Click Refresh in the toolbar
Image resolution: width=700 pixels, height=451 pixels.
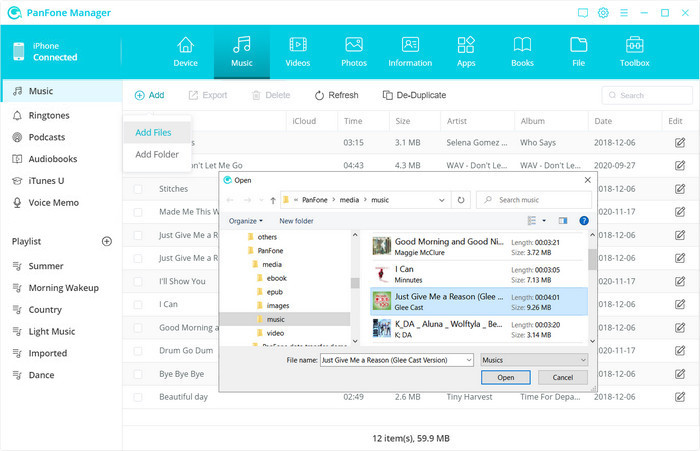336,95
